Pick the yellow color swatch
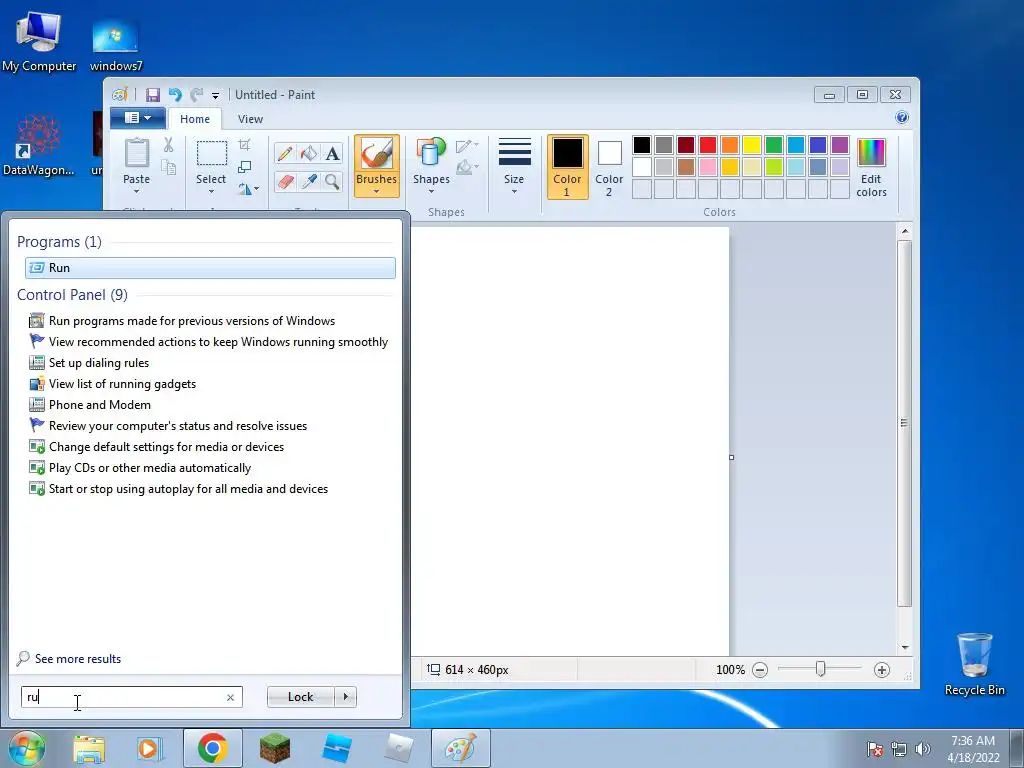Viewport: 1024px width, 768px height. click(x=752, y=145)
